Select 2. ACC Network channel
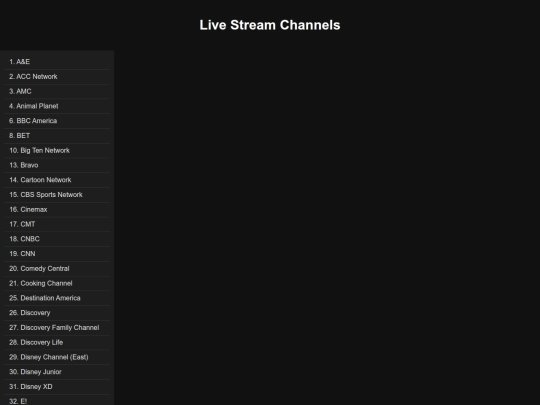The height and width of the screenshot is (405, 540). pos(57,77)
